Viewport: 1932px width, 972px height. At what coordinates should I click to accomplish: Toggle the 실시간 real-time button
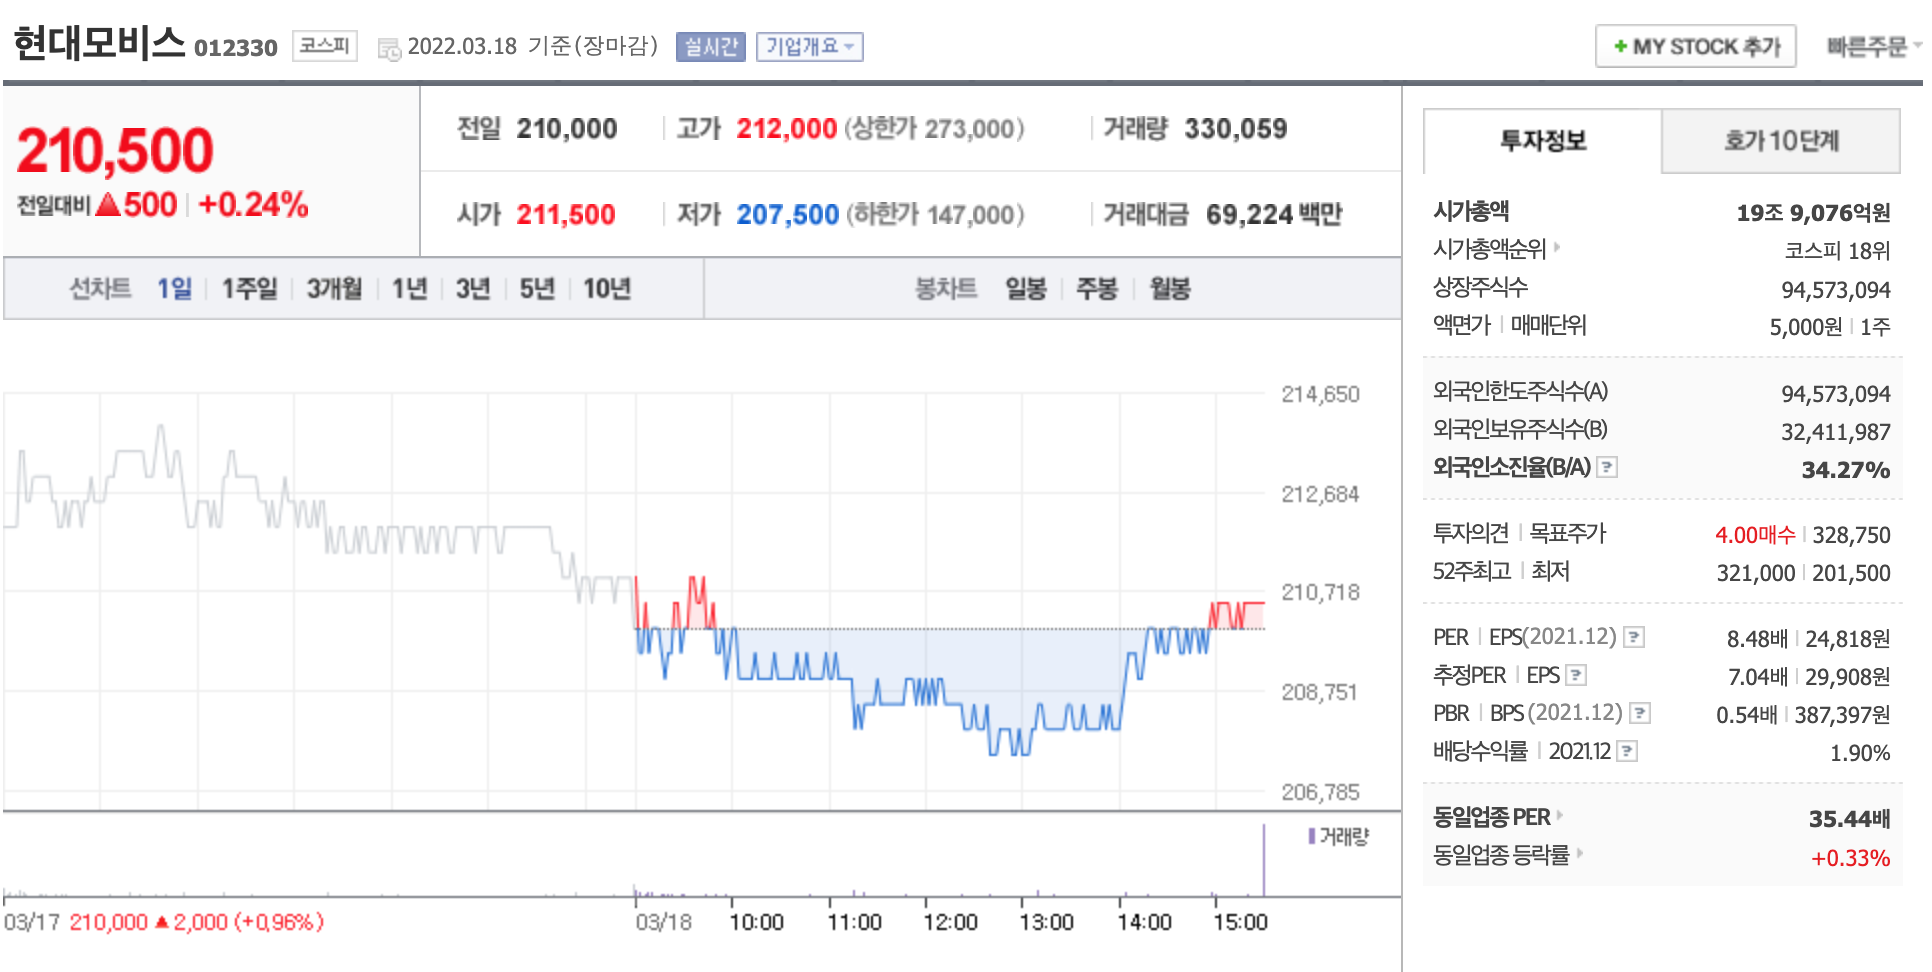[x=711, y=47]
